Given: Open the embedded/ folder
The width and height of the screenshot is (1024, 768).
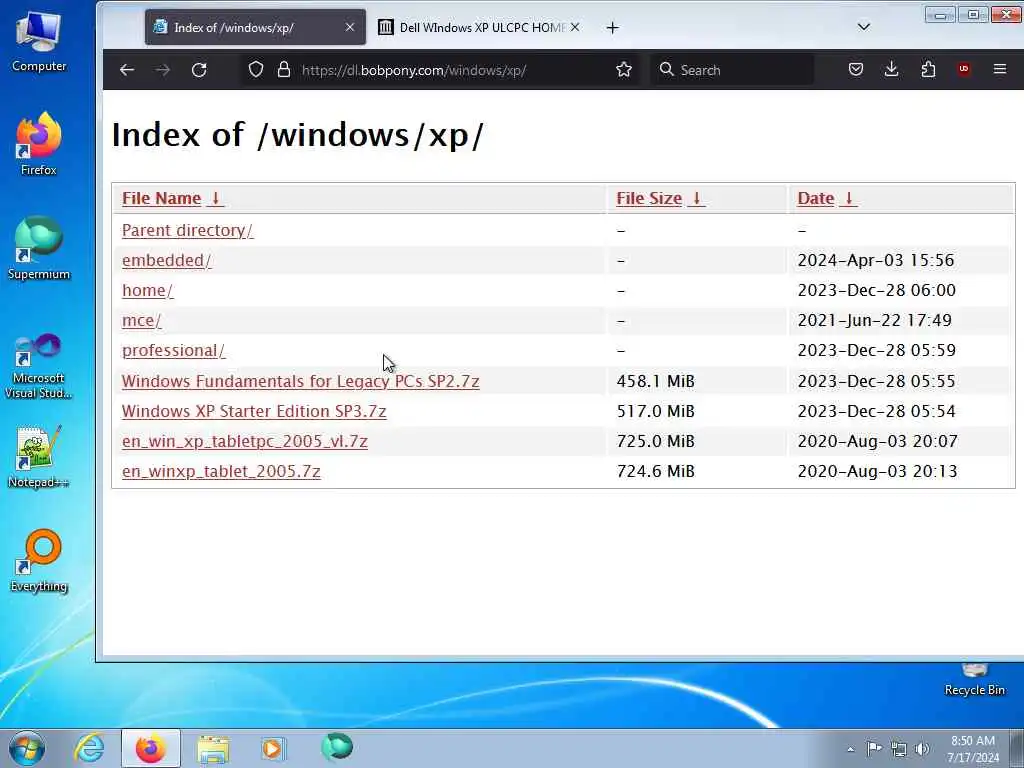Looking at the screenshot, I should (x=167, y=261).
